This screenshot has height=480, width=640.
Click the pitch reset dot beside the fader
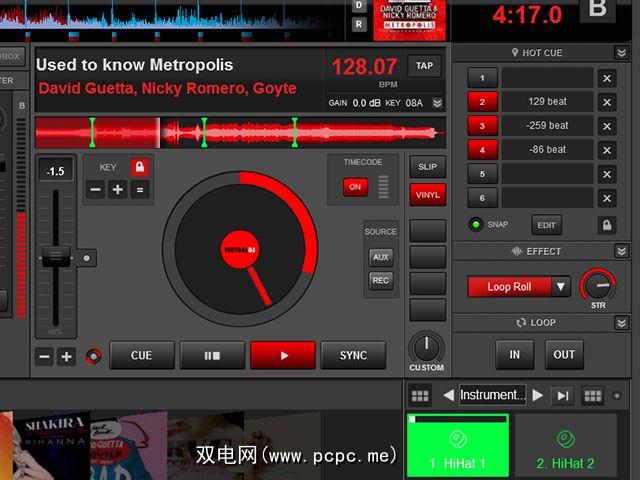coord(87,258)
